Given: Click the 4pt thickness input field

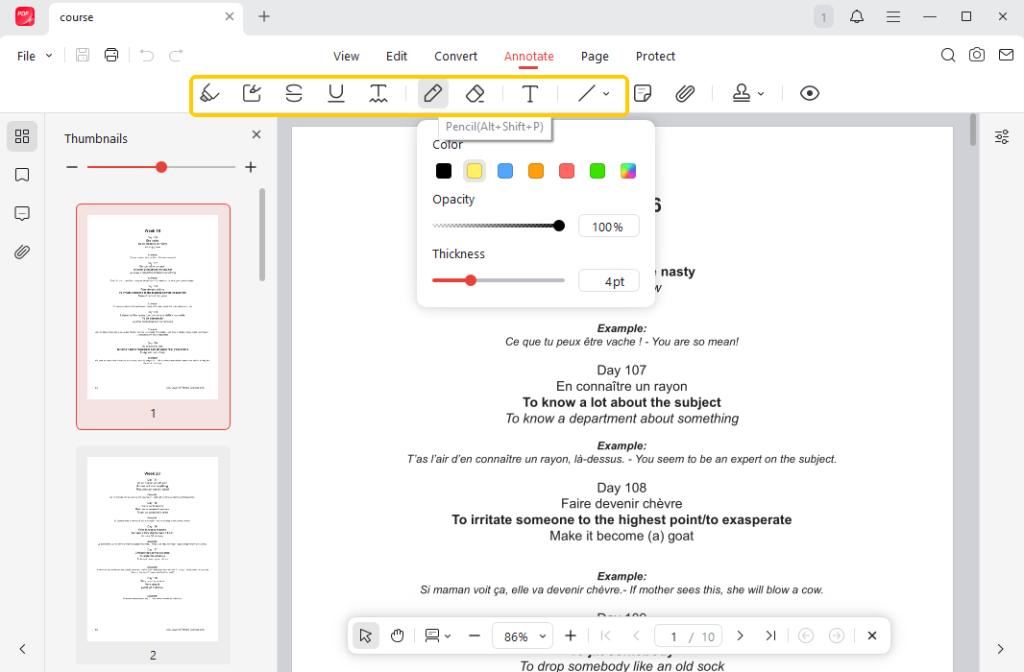Looking at the screenshot, I should pos(609,281).
